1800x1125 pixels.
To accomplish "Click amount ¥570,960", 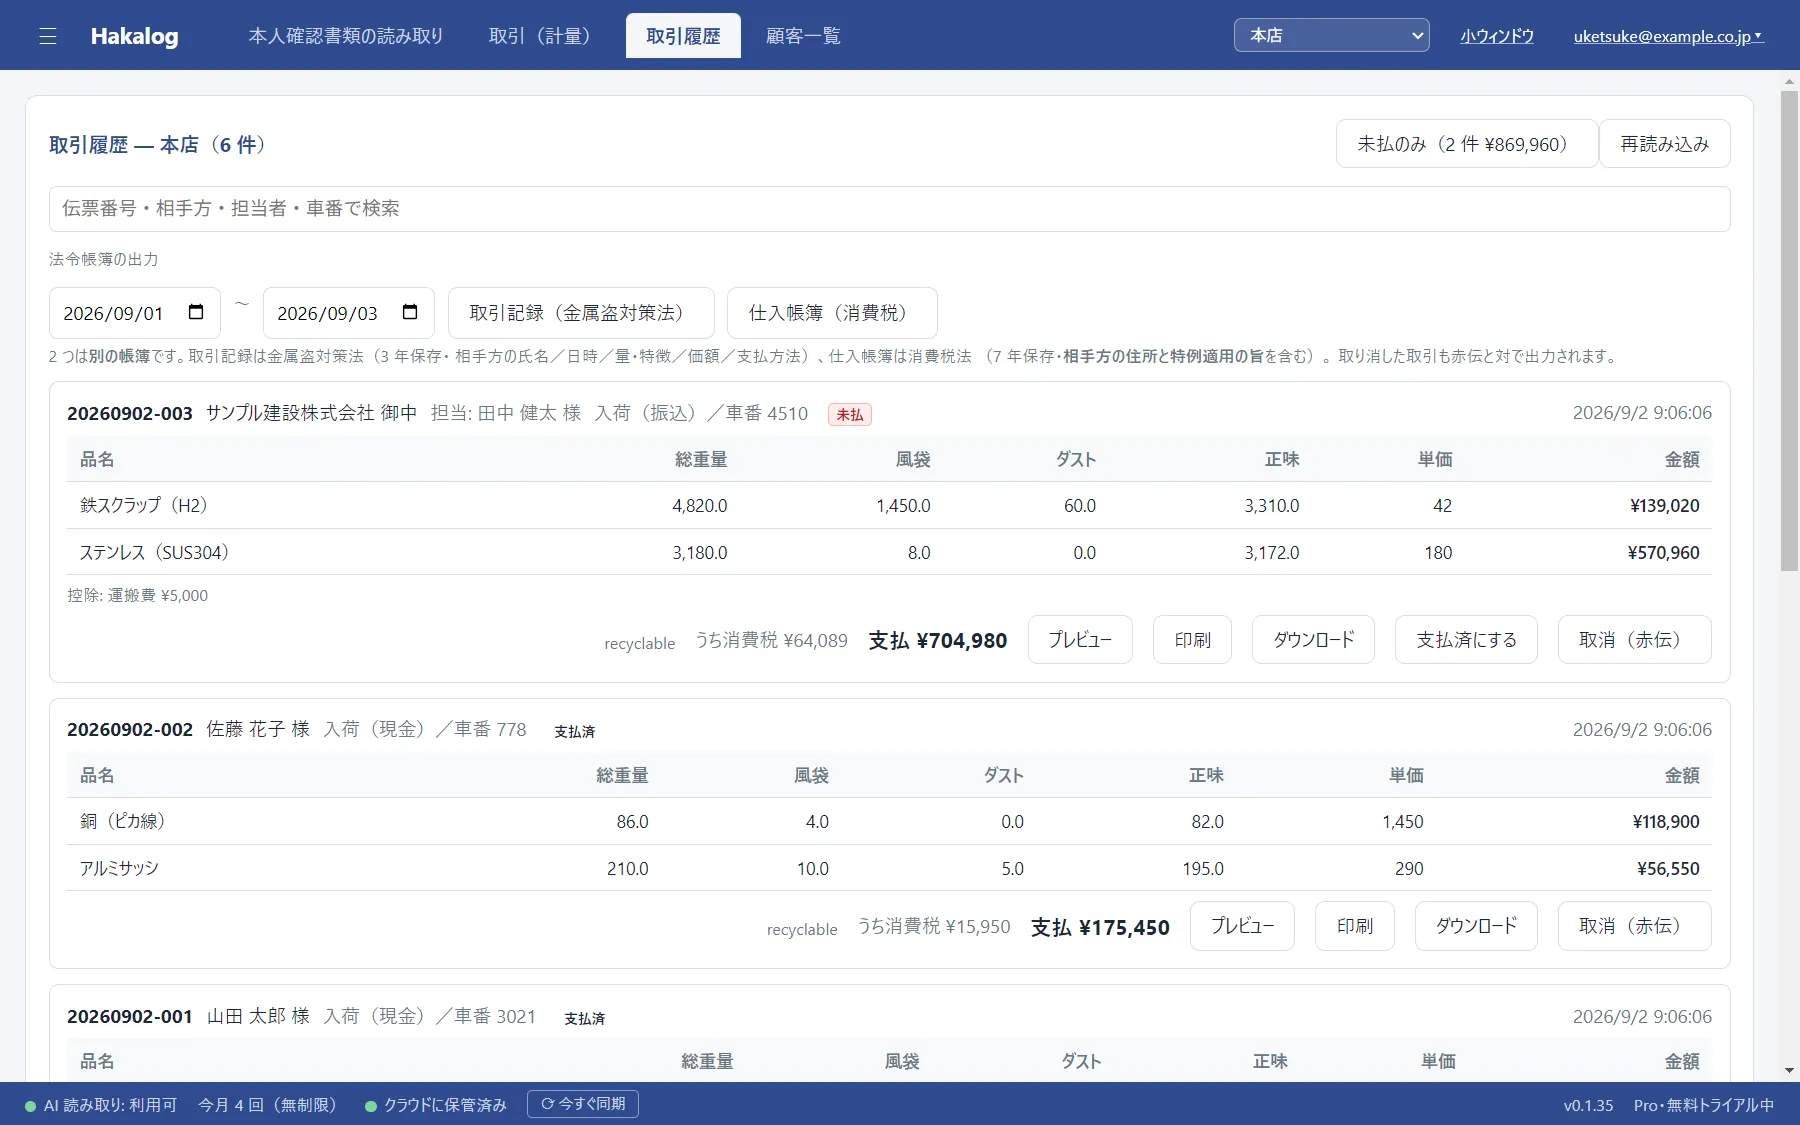I will [x=1664, y=552].
